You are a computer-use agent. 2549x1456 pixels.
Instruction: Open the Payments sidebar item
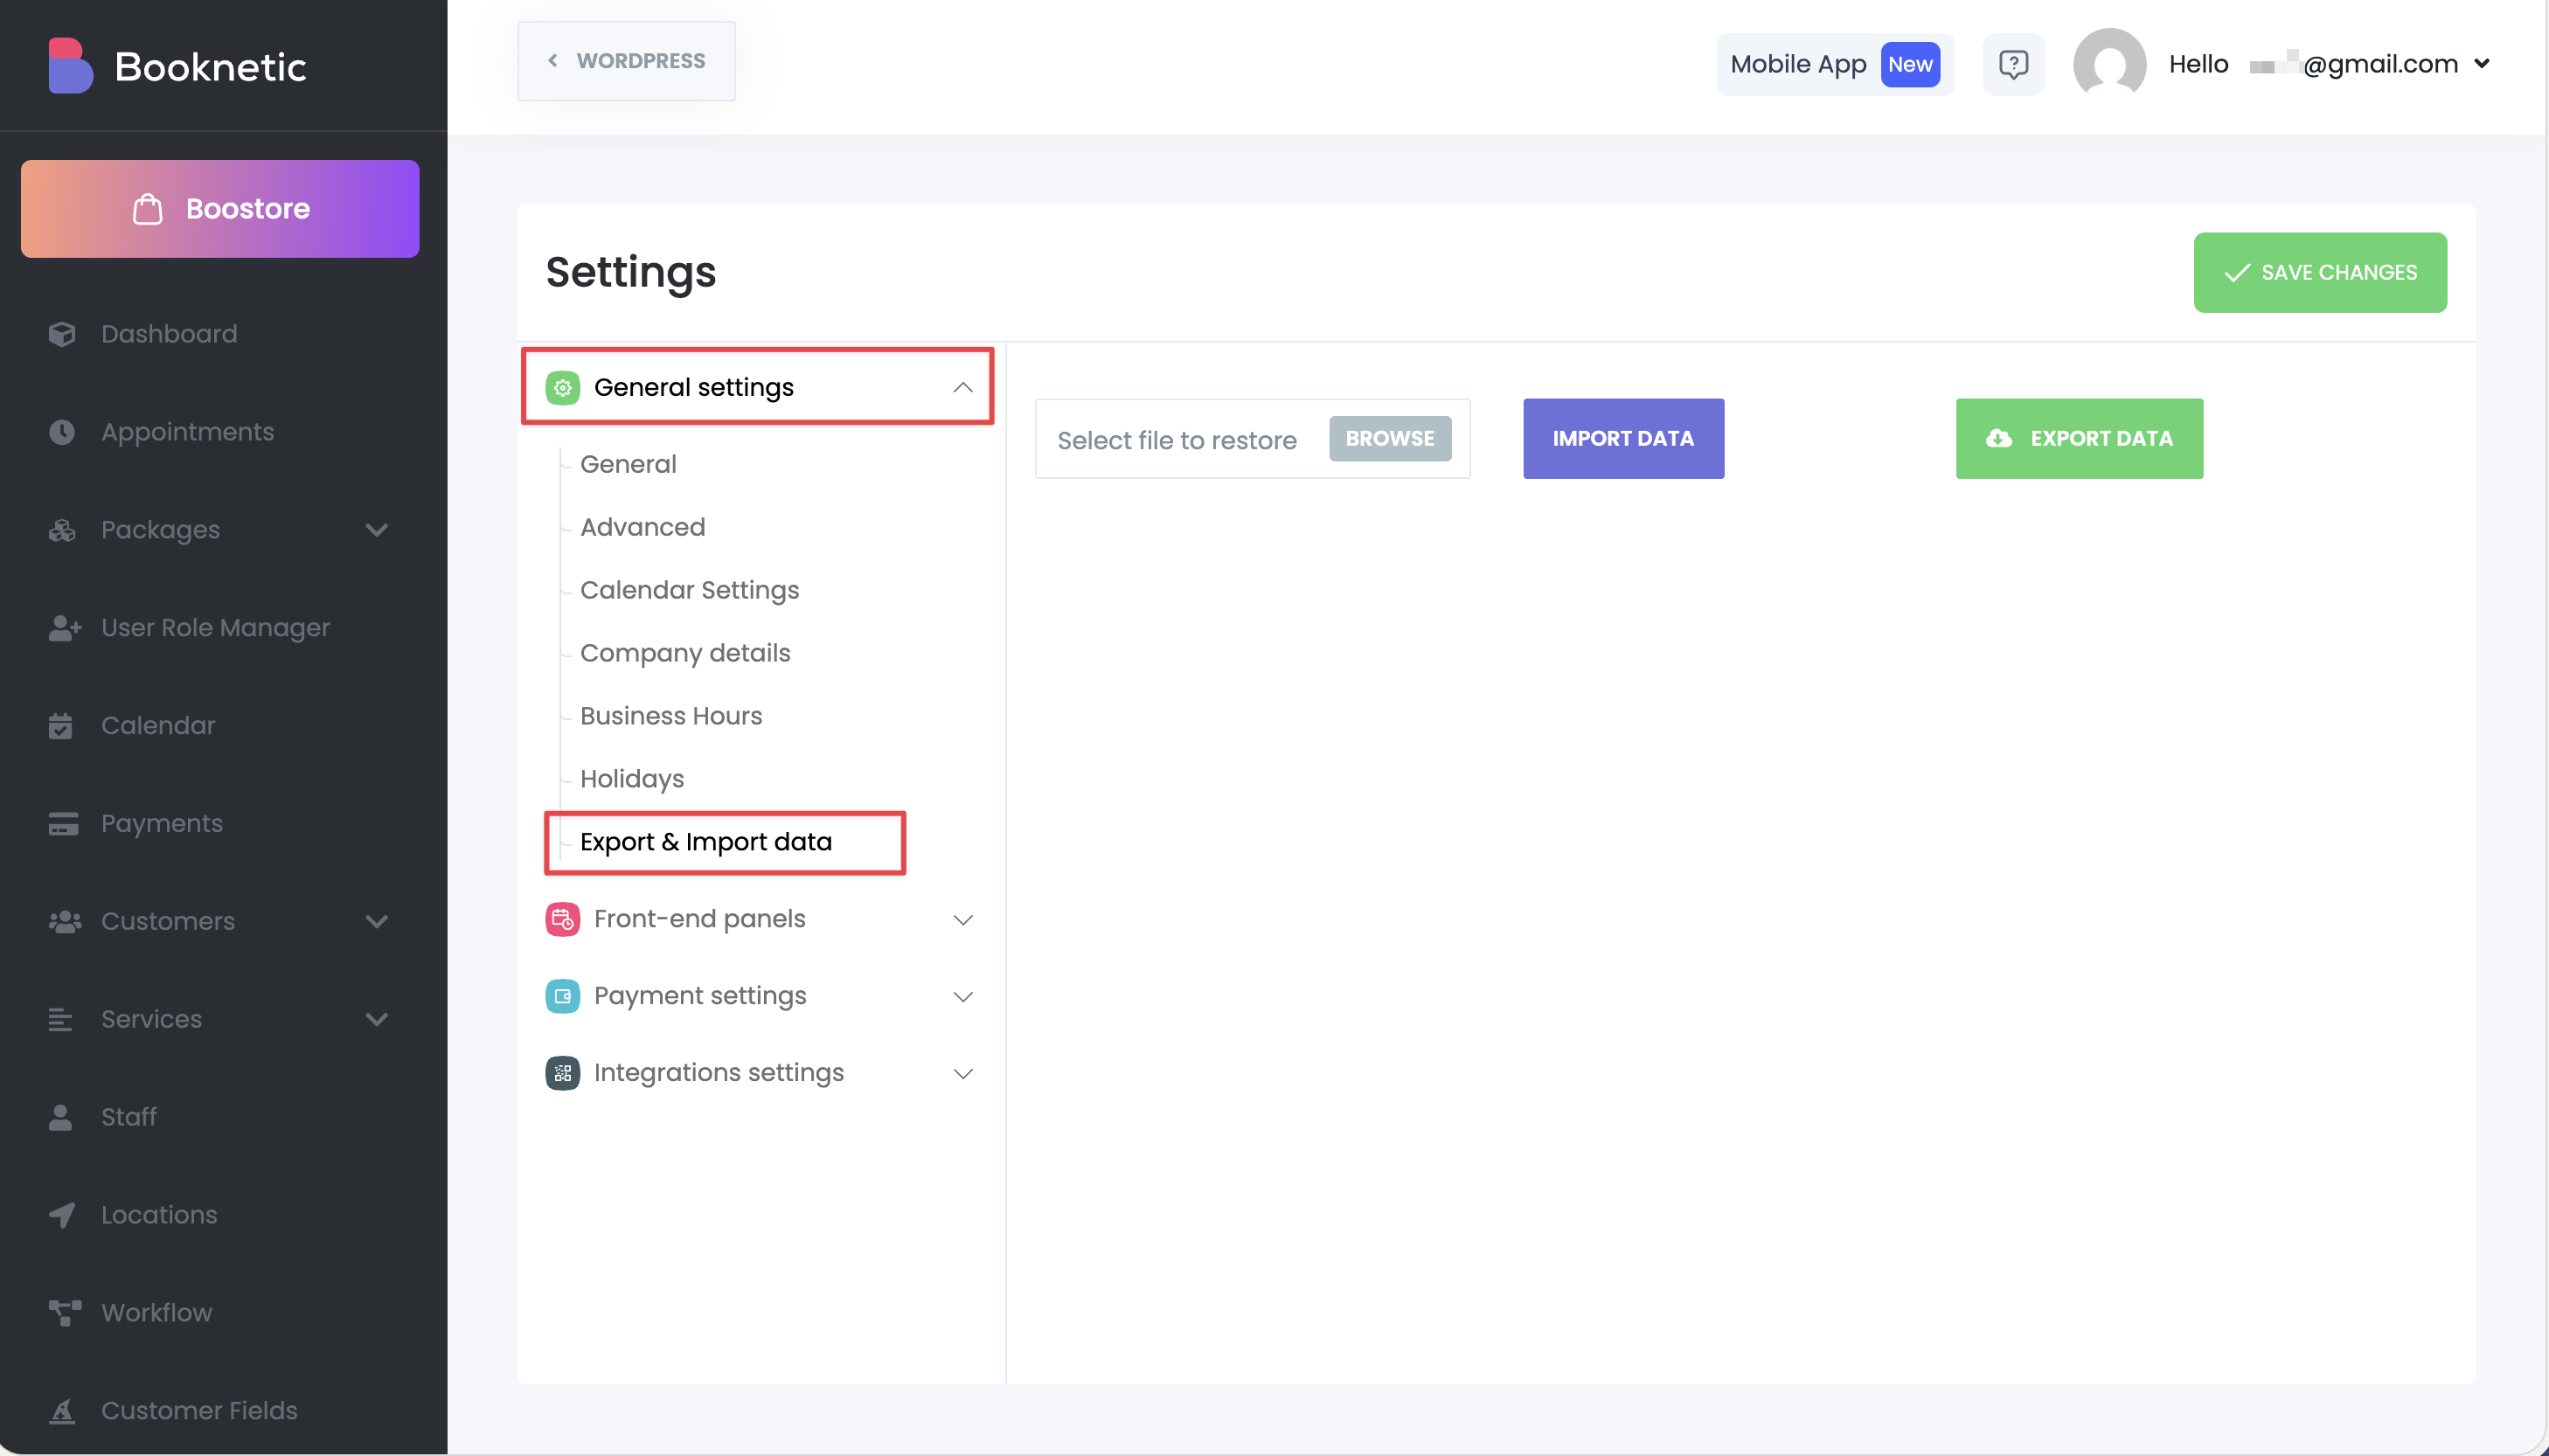[161, 823]
